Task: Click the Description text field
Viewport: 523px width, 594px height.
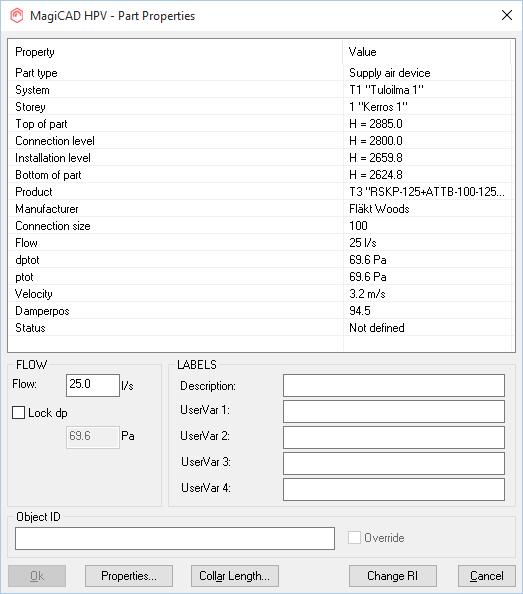Action: [x=394, y=386]
